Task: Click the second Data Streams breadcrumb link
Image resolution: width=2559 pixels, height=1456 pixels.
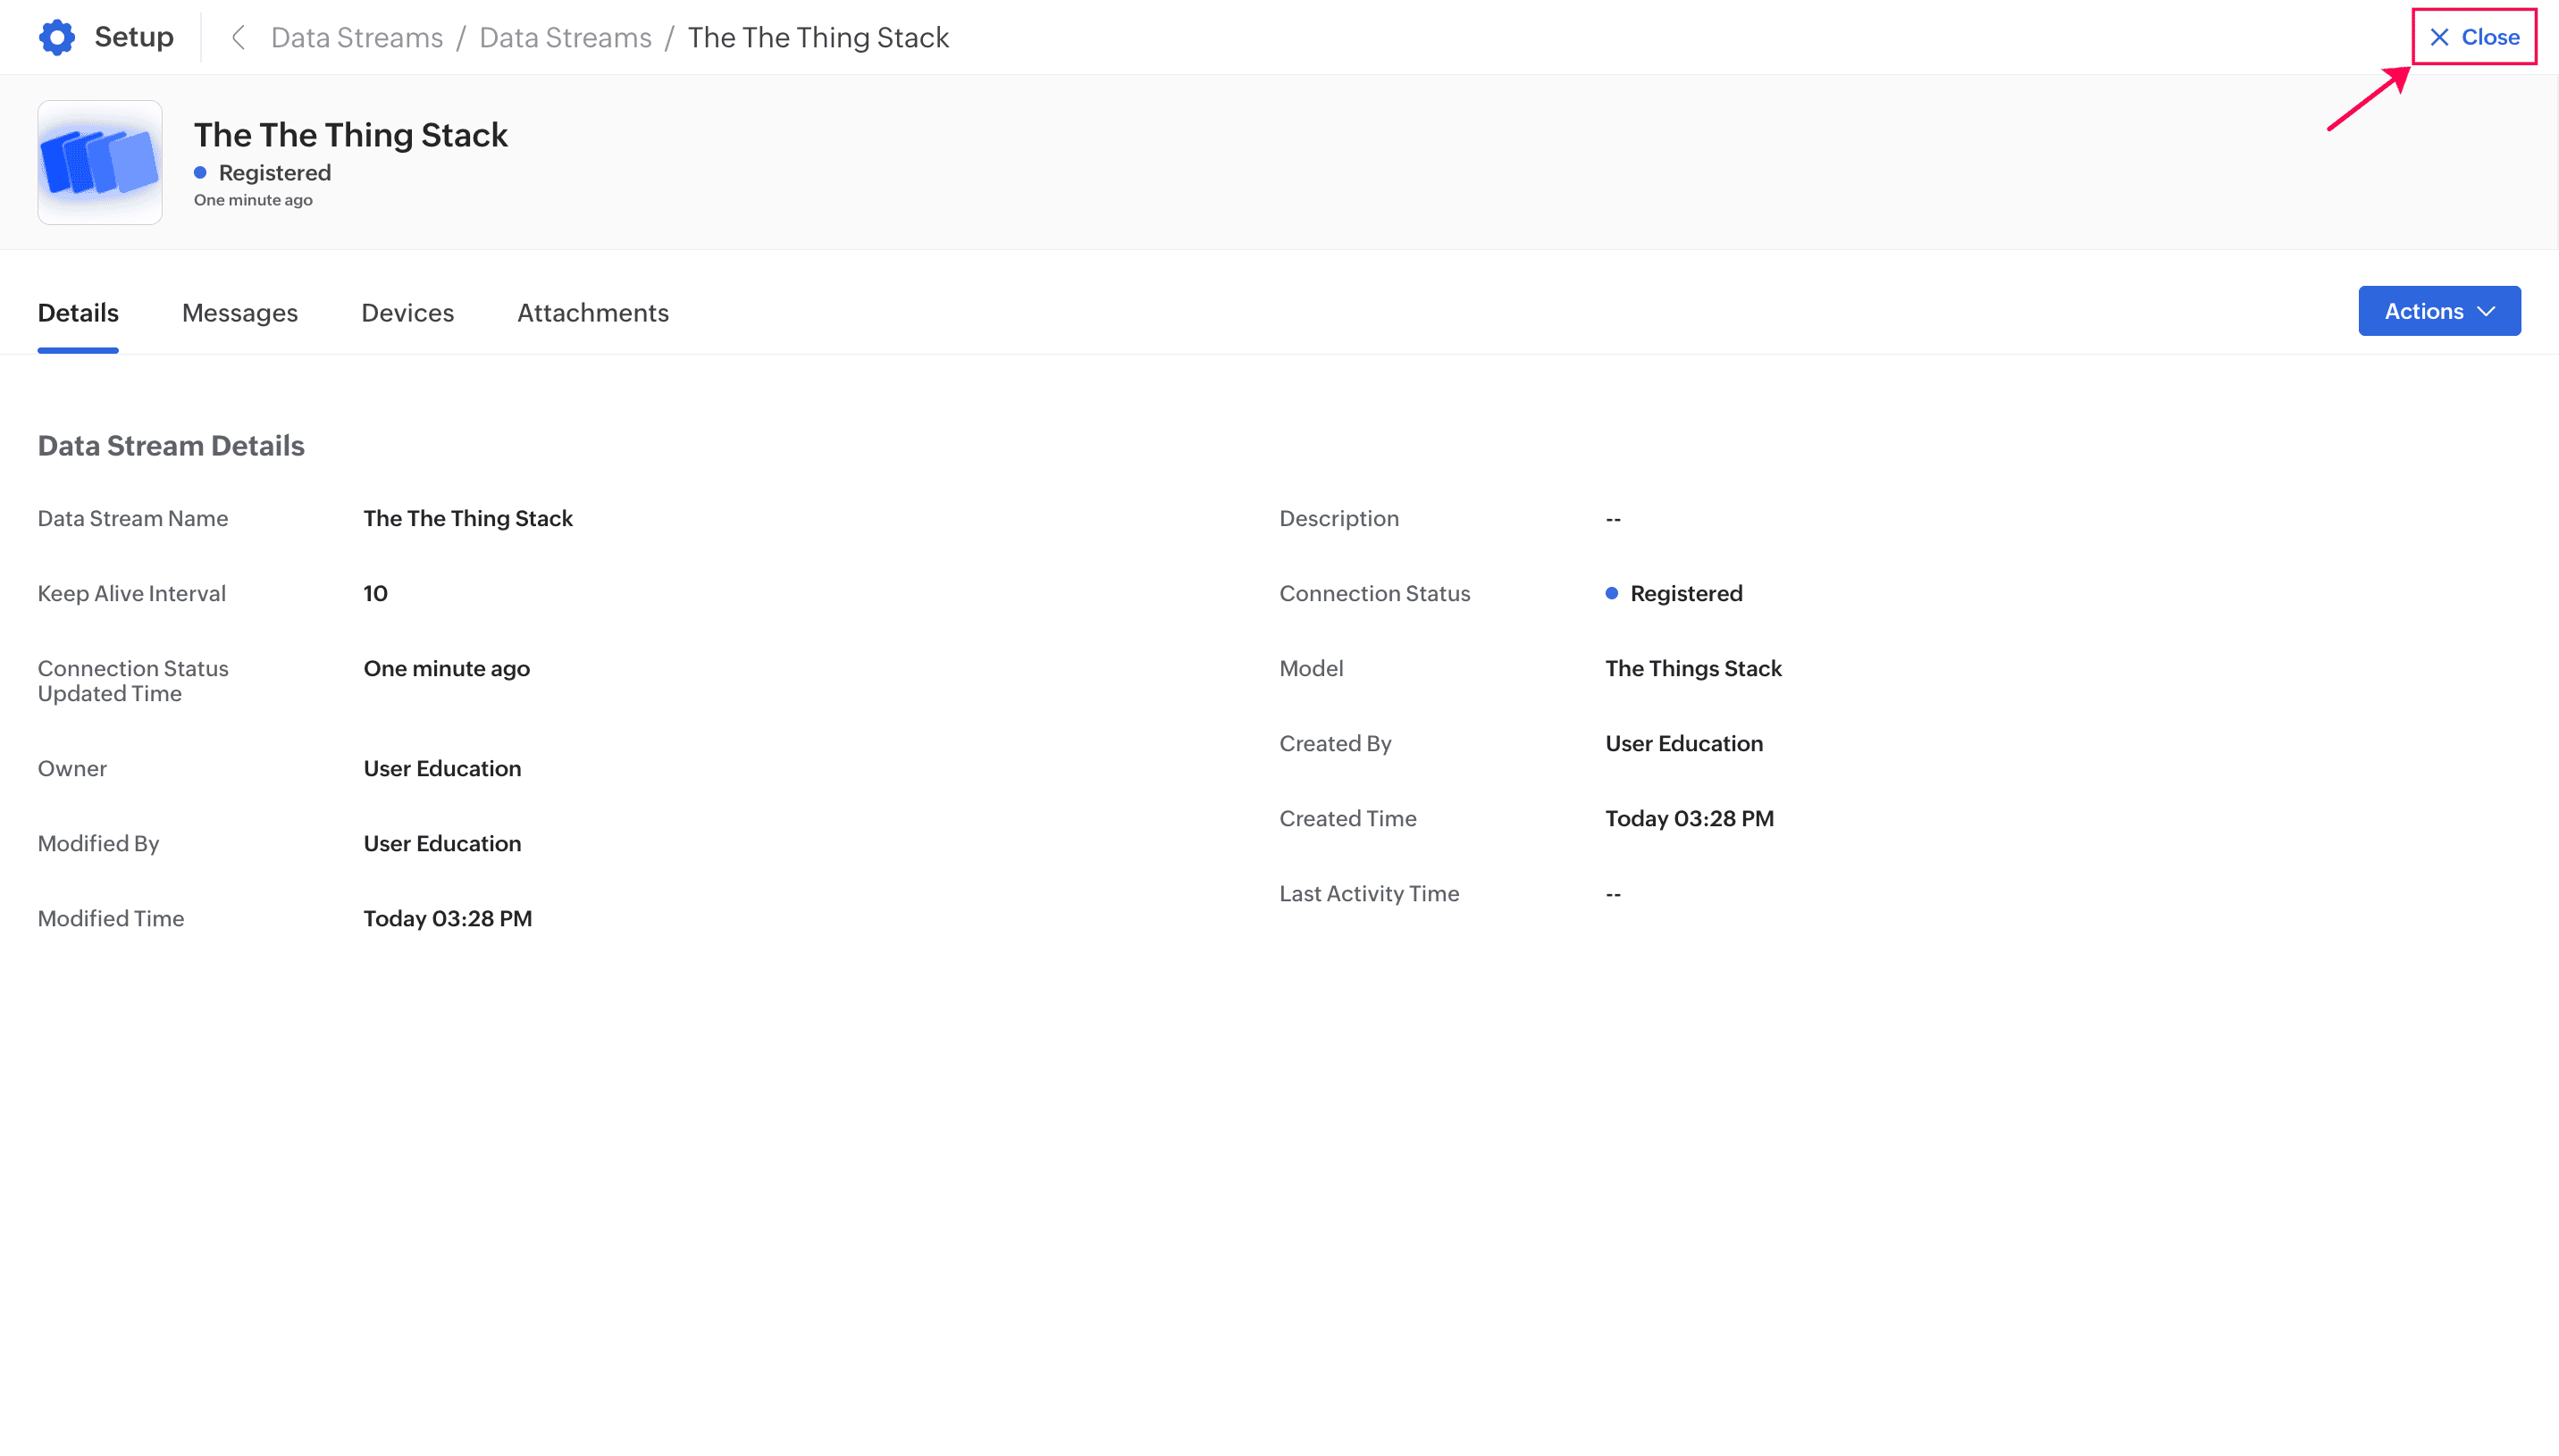Action: [x=565, y=37]
